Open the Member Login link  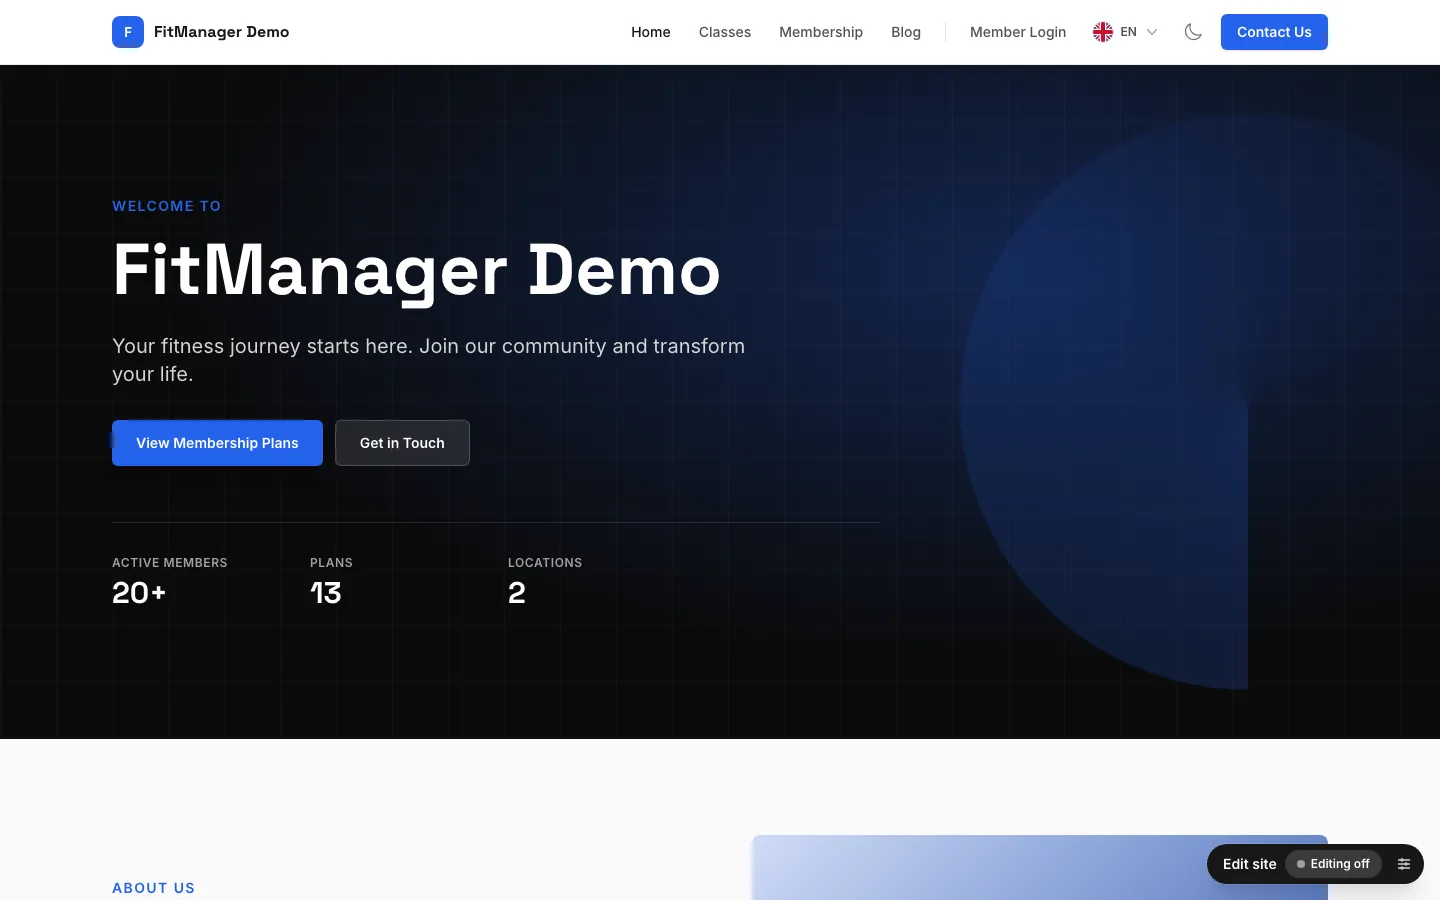click(1018, 32)
